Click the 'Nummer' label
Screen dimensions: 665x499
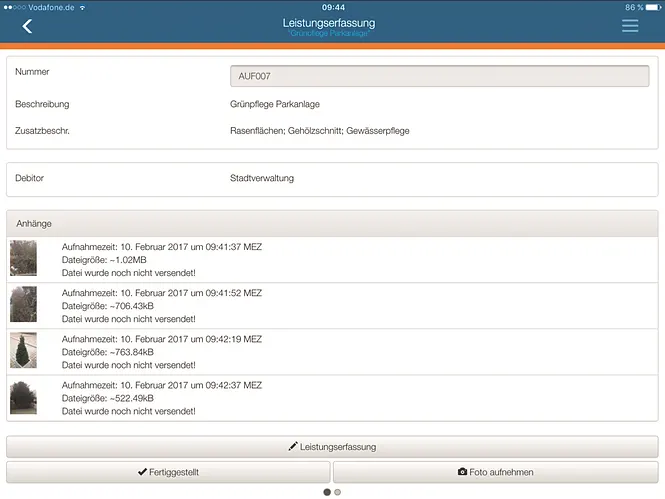click(x=32, y=72)
